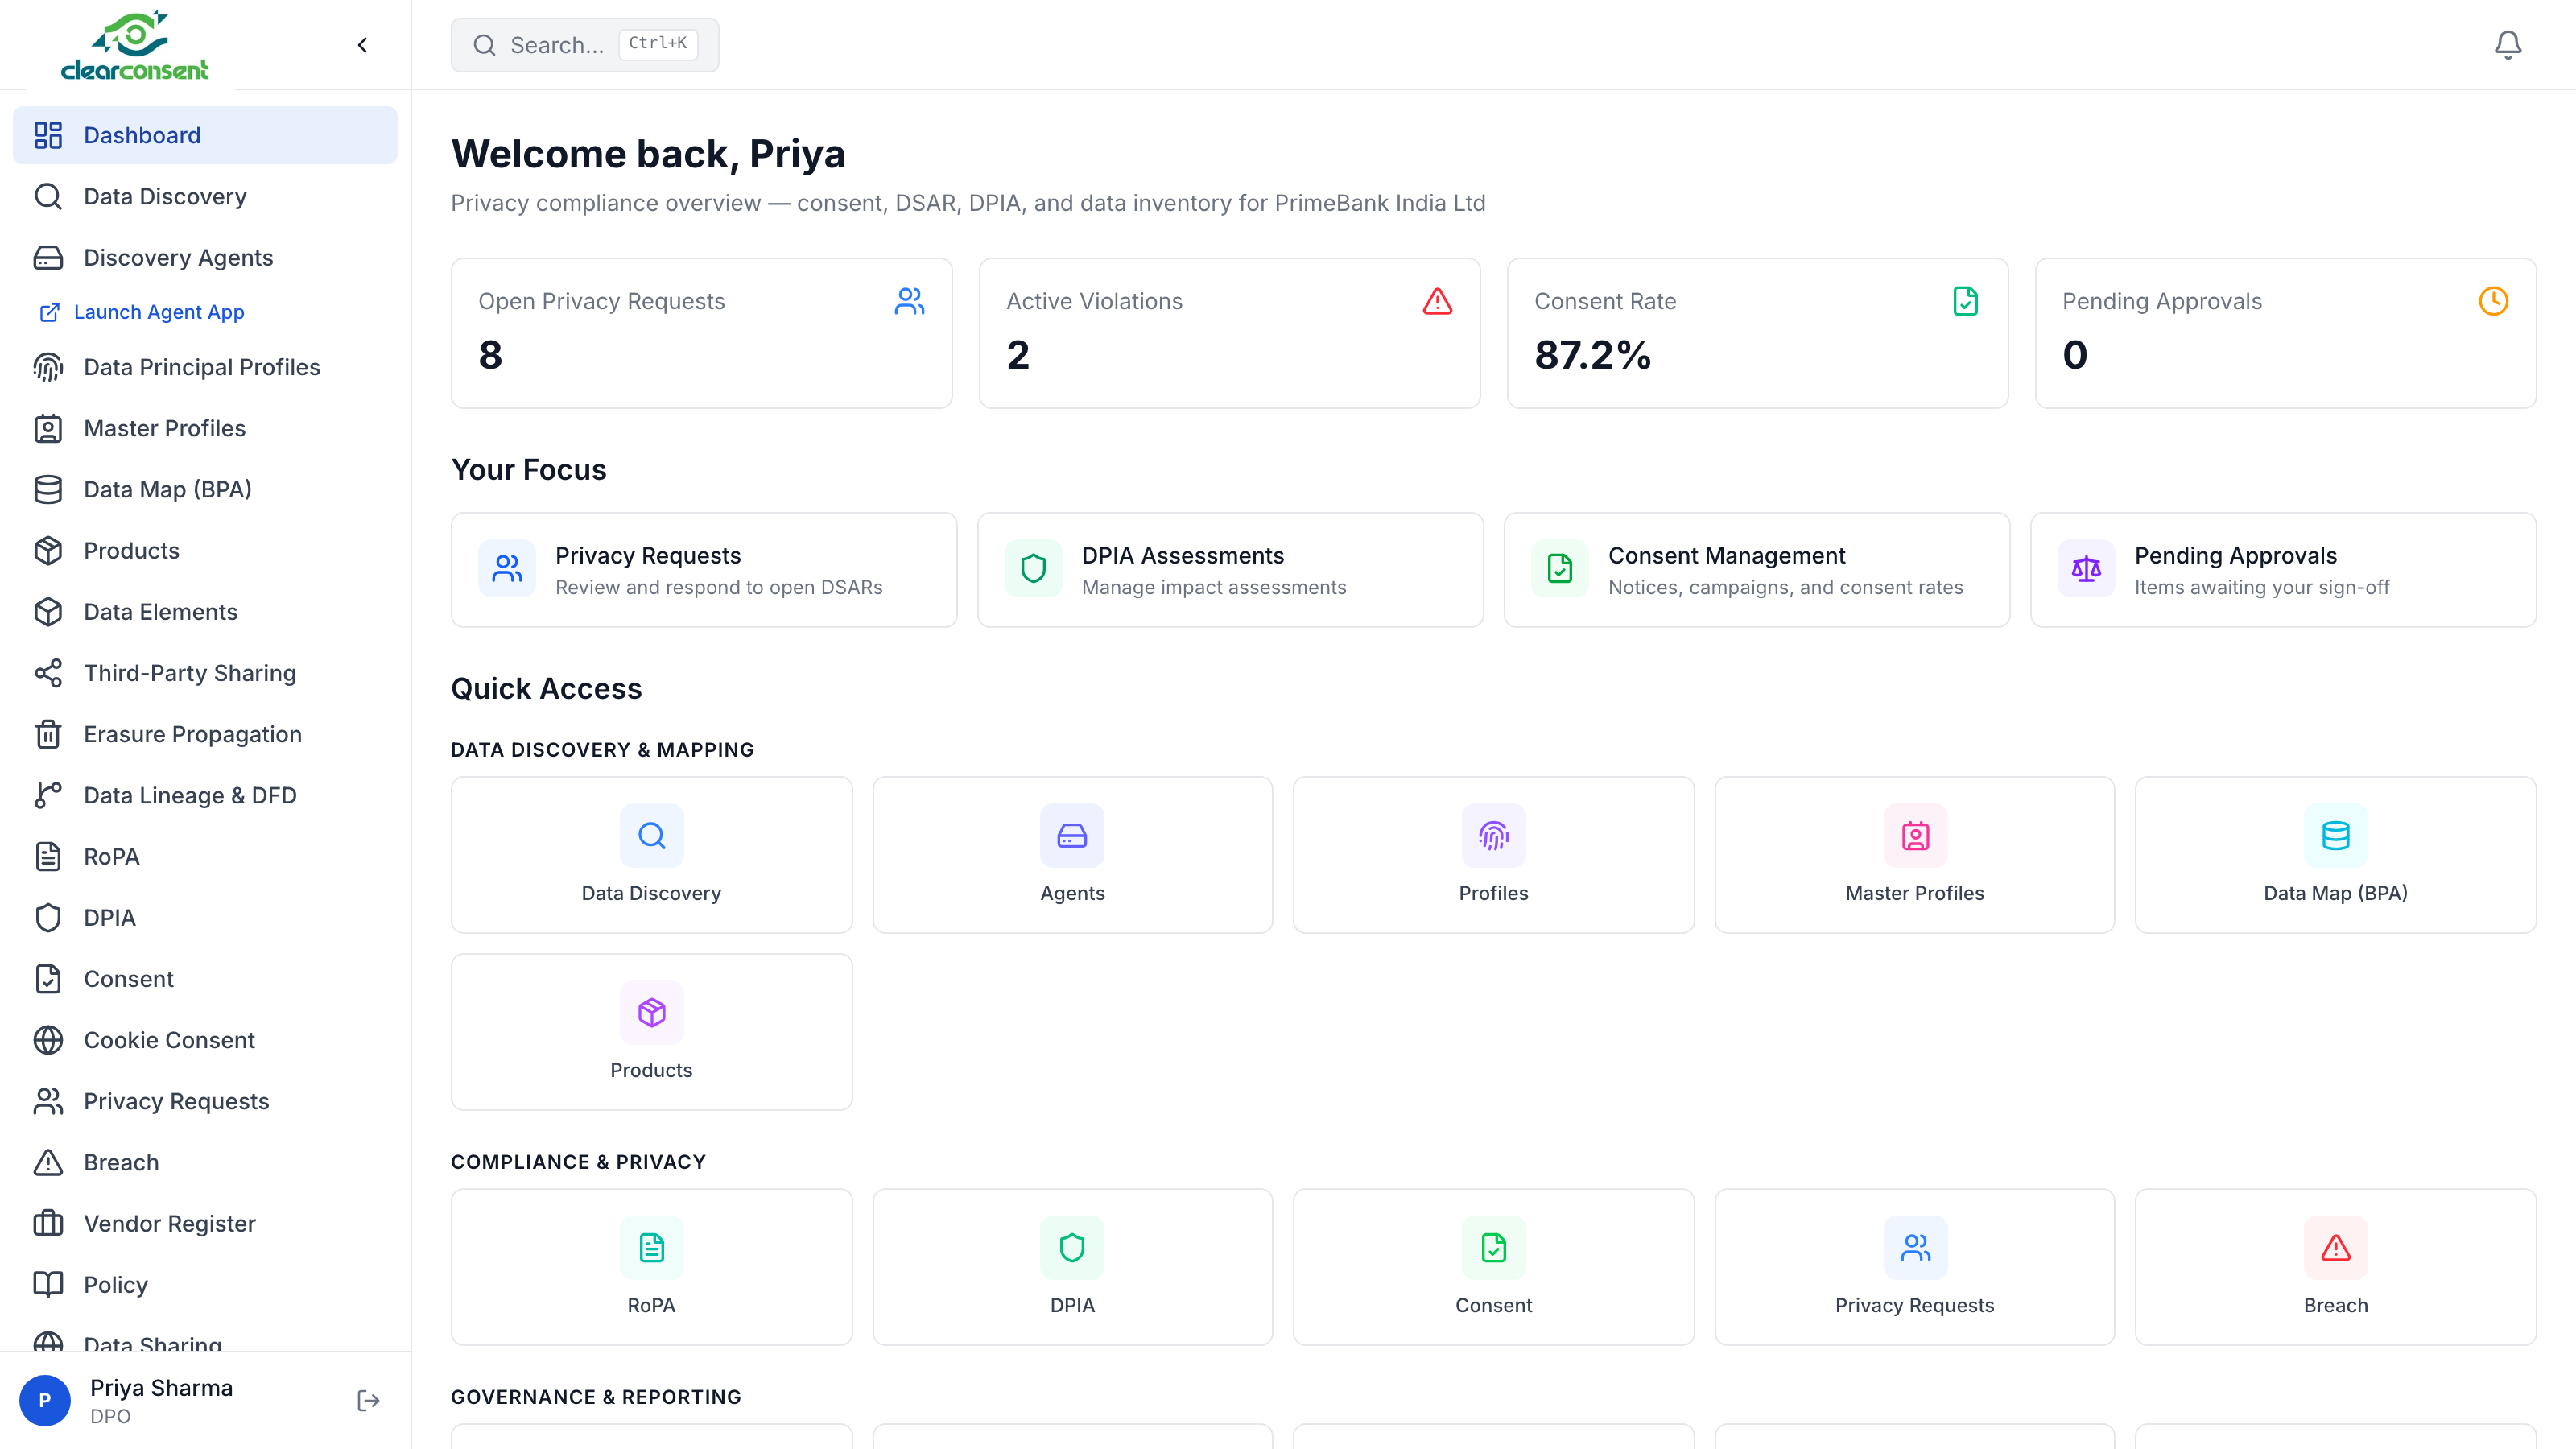The width and height of the screenshot is (2576, 1449).
Task: Open Data Discovery in the sidebar
Action: pos(205,196)
